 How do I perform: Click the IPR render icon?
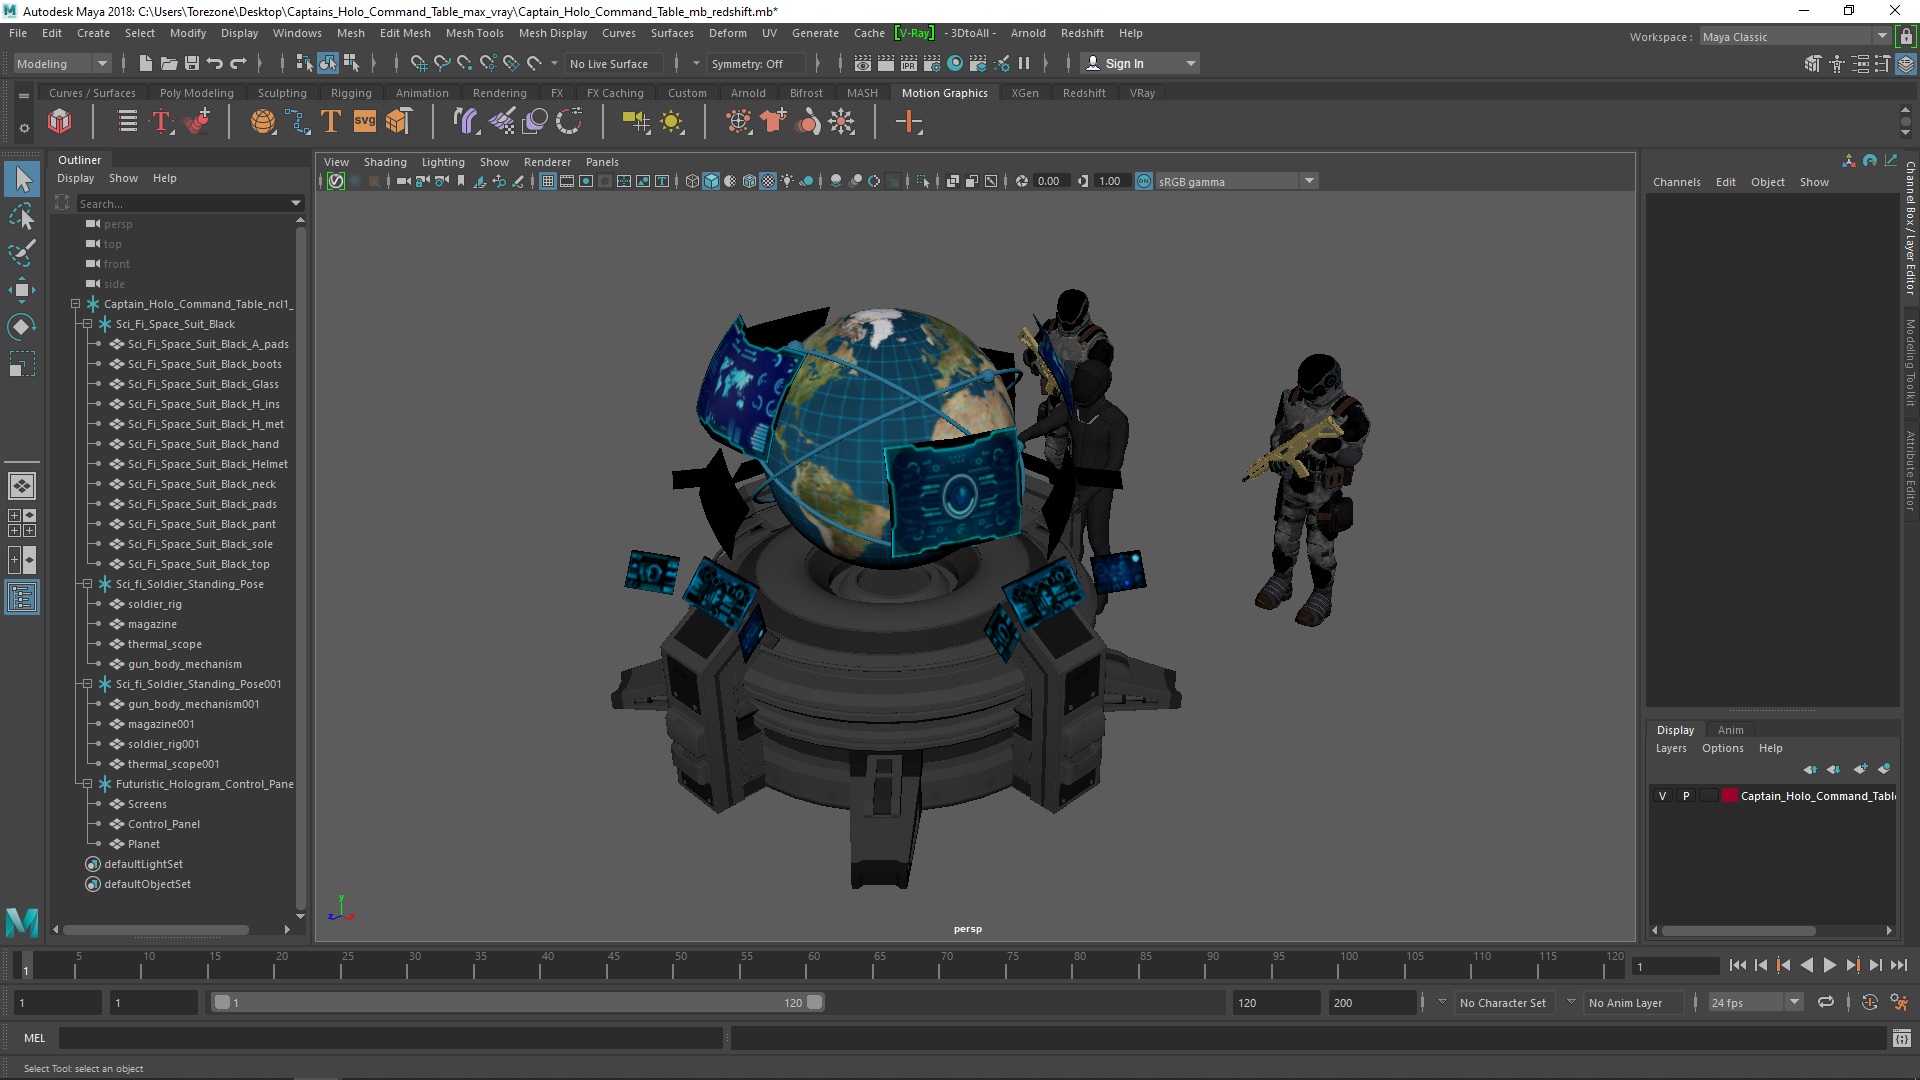[x=909, y=63]
